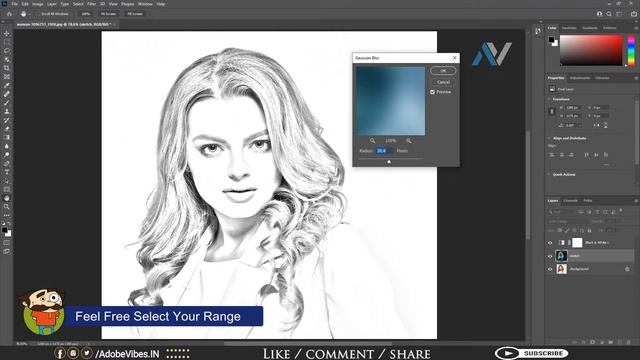Click the Twitter icon in bottom banner
Viewport: 640px width, 360px height.
click(x=87, y=352)
